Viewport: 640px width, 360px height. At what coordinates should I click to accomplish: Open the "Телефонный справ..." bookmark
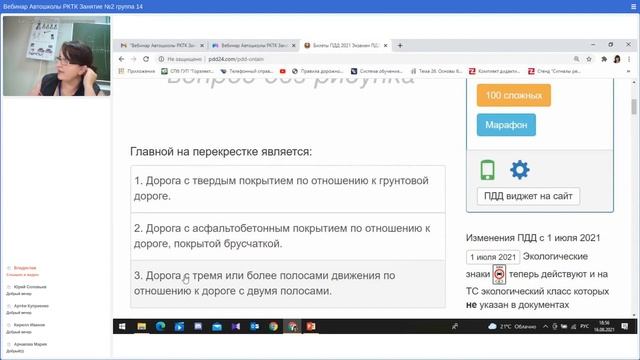(247, 71)
